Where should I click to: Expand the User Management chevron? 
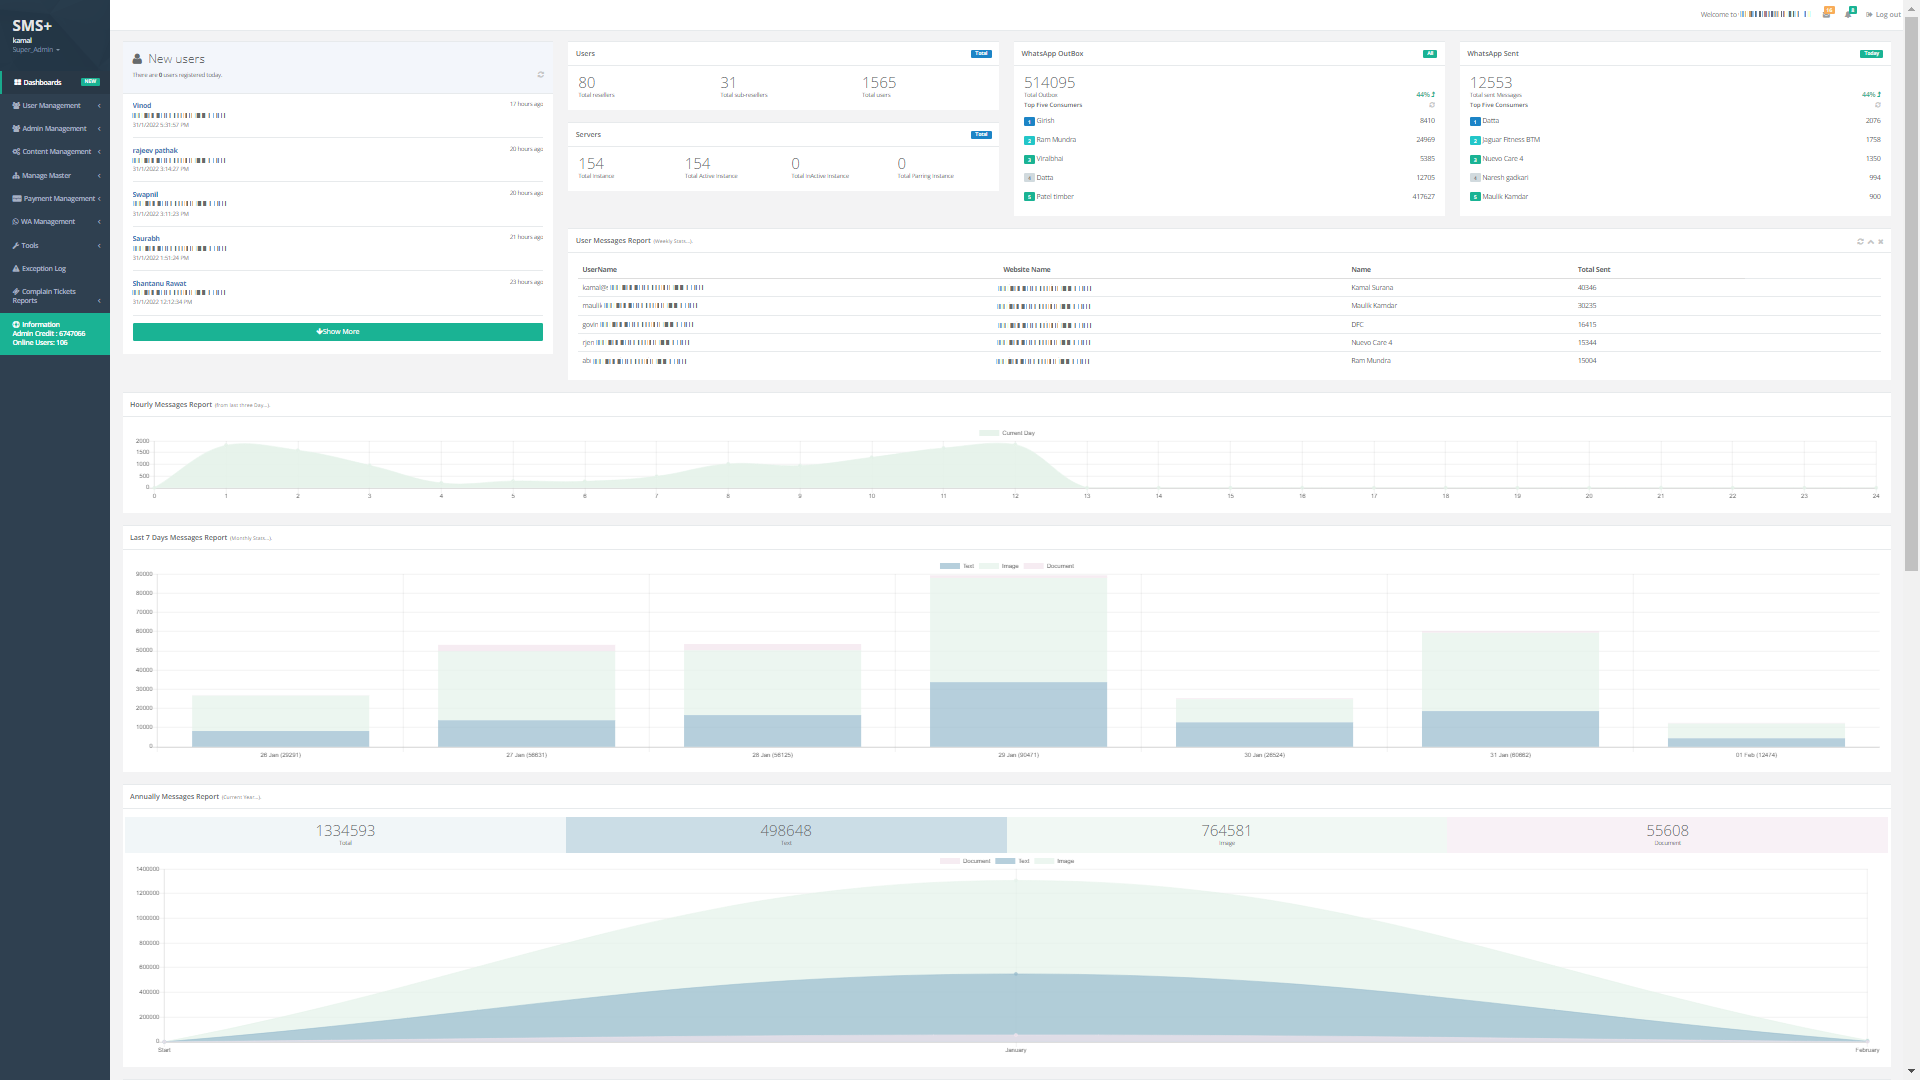99,106
